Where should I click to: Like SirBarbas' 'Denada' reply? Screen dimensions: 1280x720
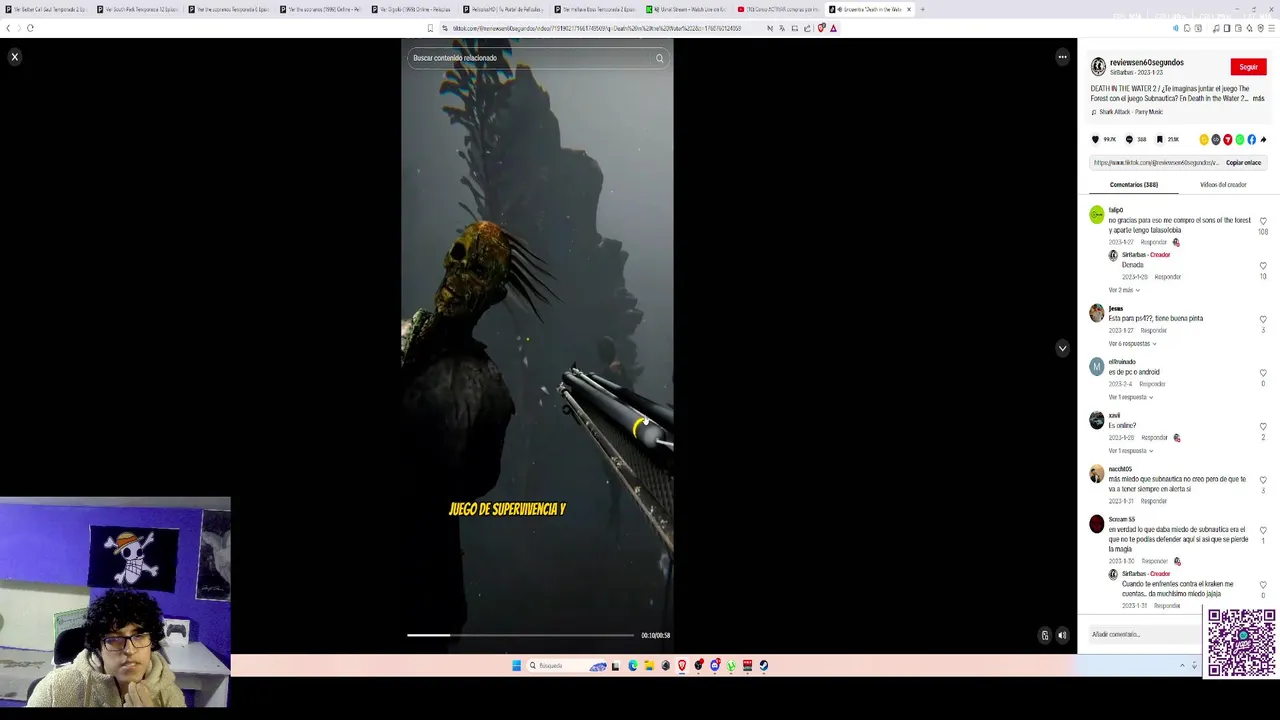click(x=1263, y=266)
